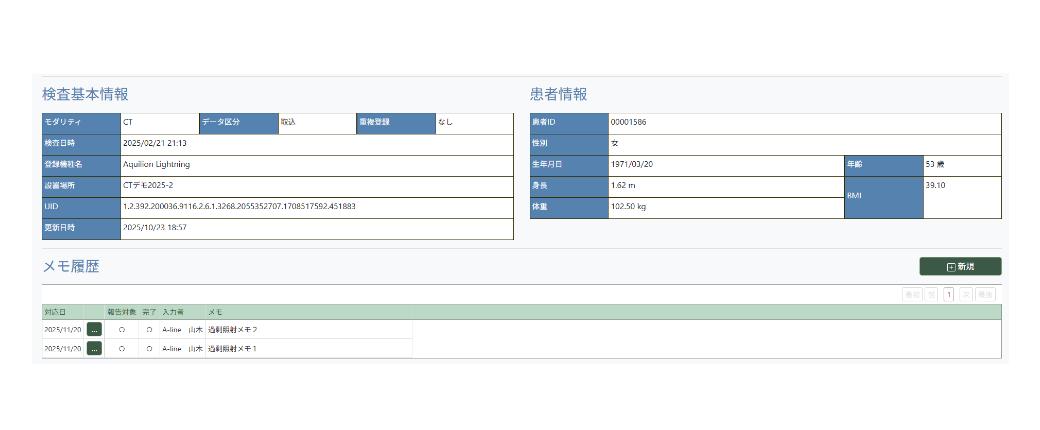Sort memos by the 対応日 column header
The image size is (1040, 430).
(55, 312)
